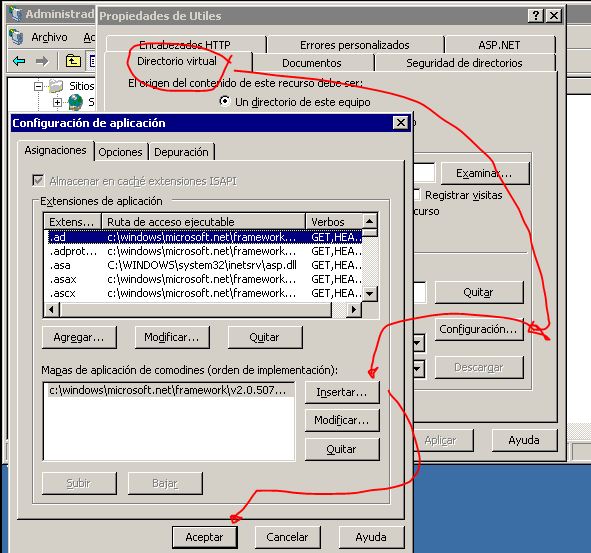591x553 pixels.
Task: Switch to the Opciones tab
Action: coord(121,152)
